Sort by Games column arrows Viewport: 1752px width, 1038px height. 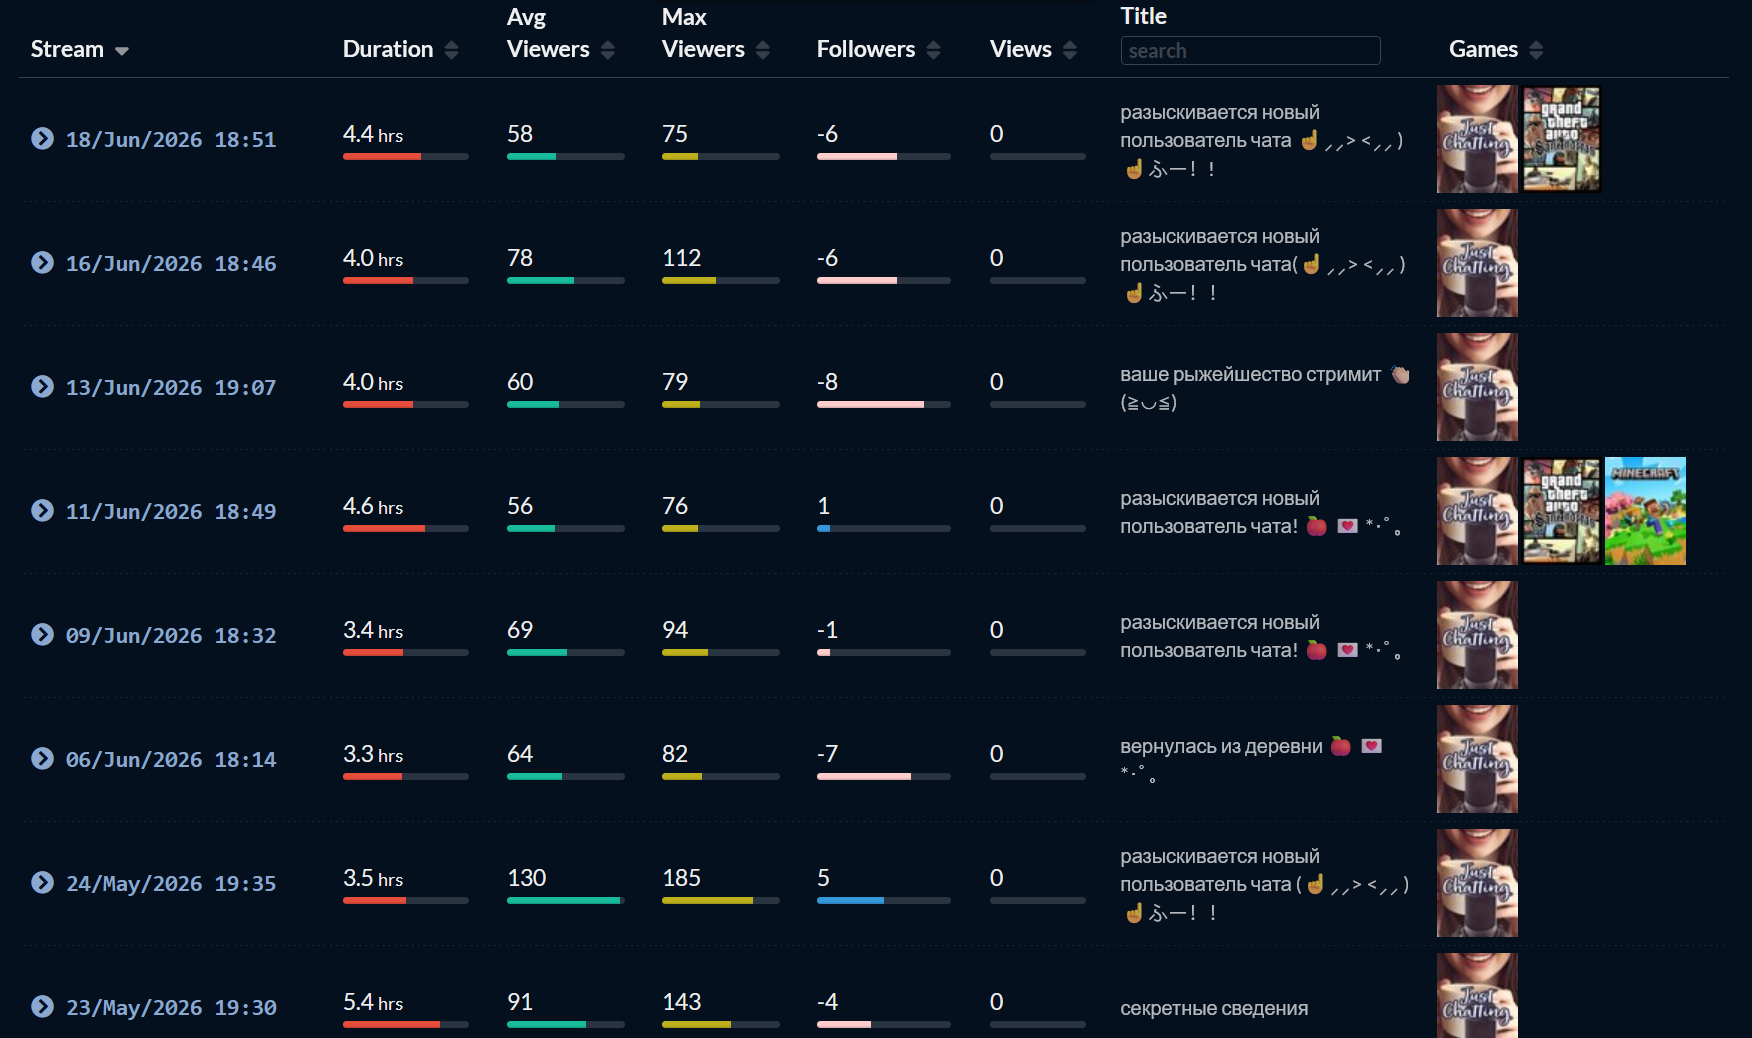pos(1536,50)
